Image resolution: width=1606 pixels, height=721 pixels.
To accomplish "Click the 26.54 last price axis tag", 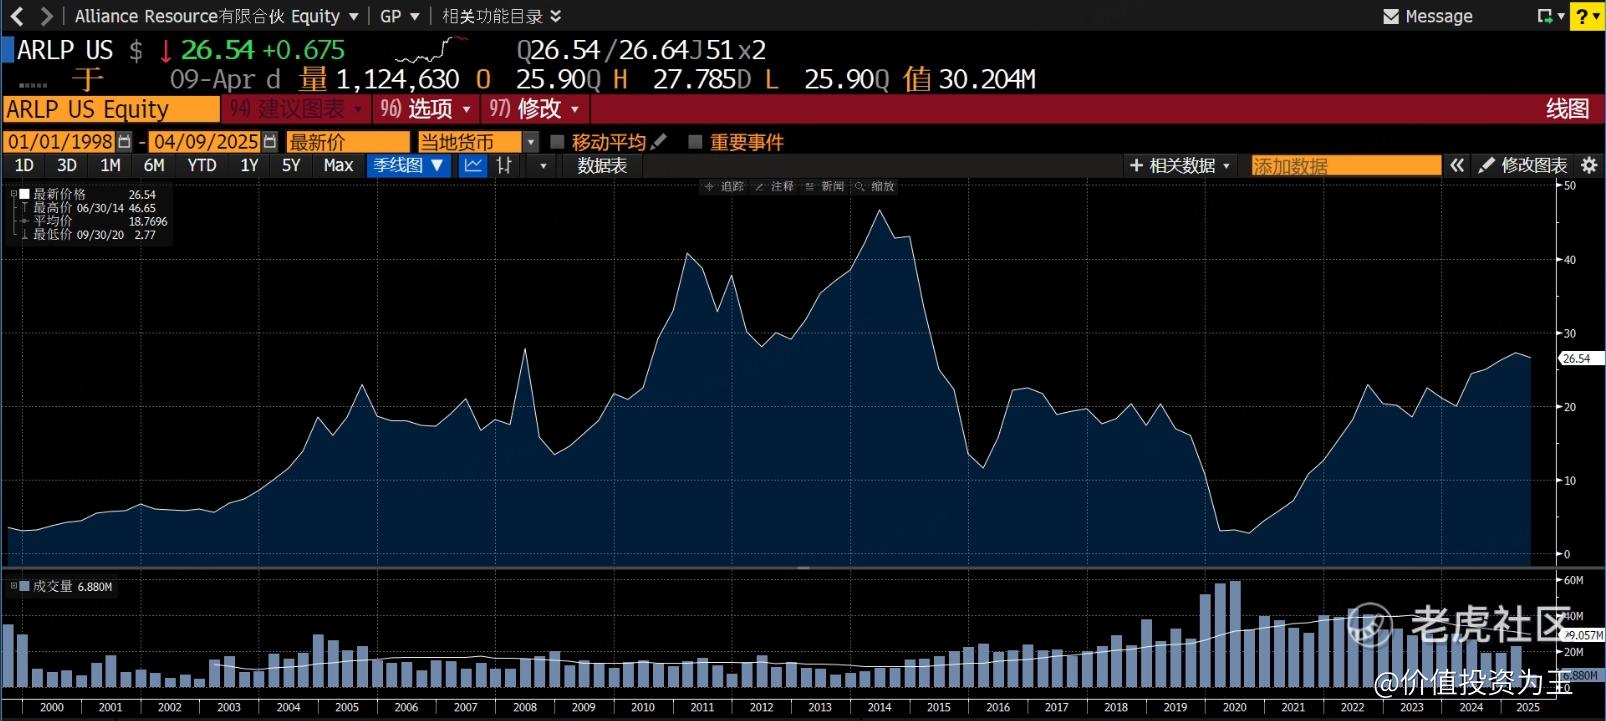I will click(1580, 358).
